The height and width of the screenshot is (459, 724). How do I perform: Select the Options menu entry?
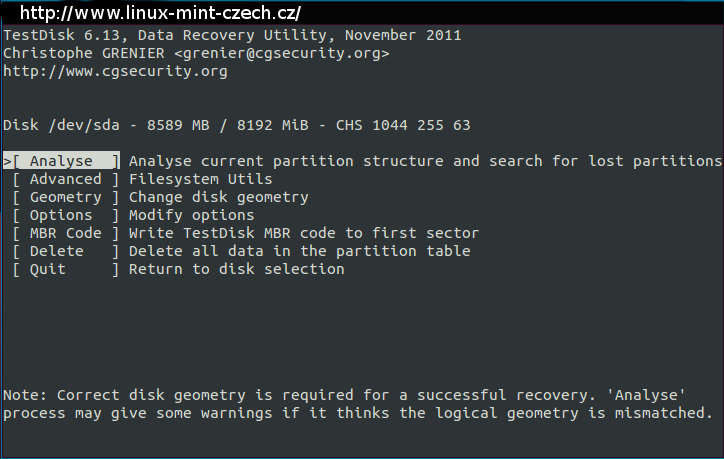66,215
